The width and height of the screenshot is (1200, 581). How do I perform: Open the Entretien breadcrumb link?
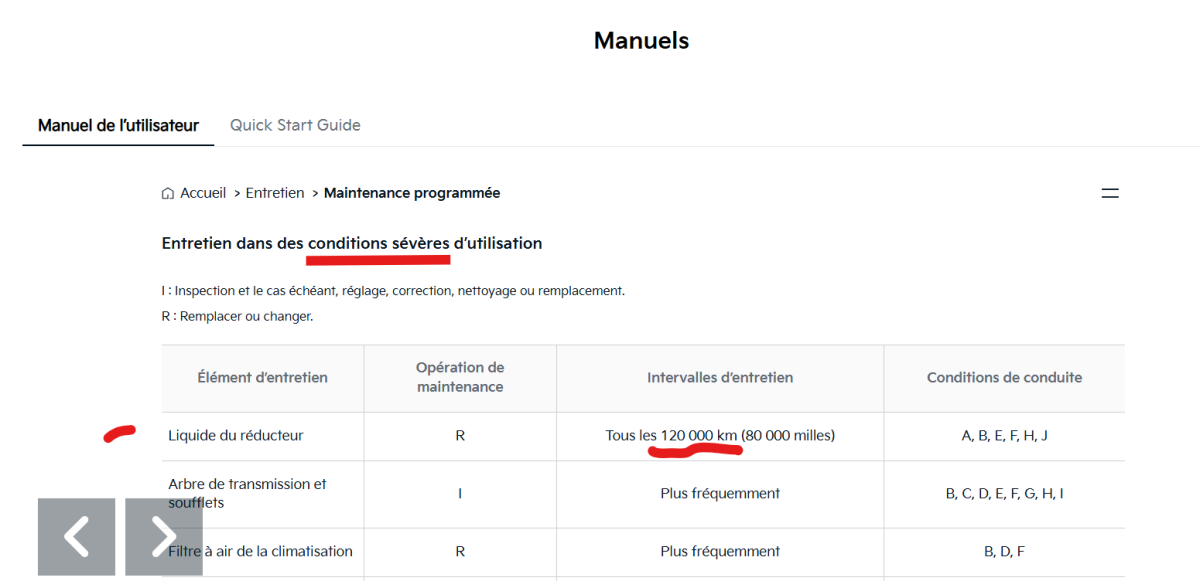(x=275, y=193)
